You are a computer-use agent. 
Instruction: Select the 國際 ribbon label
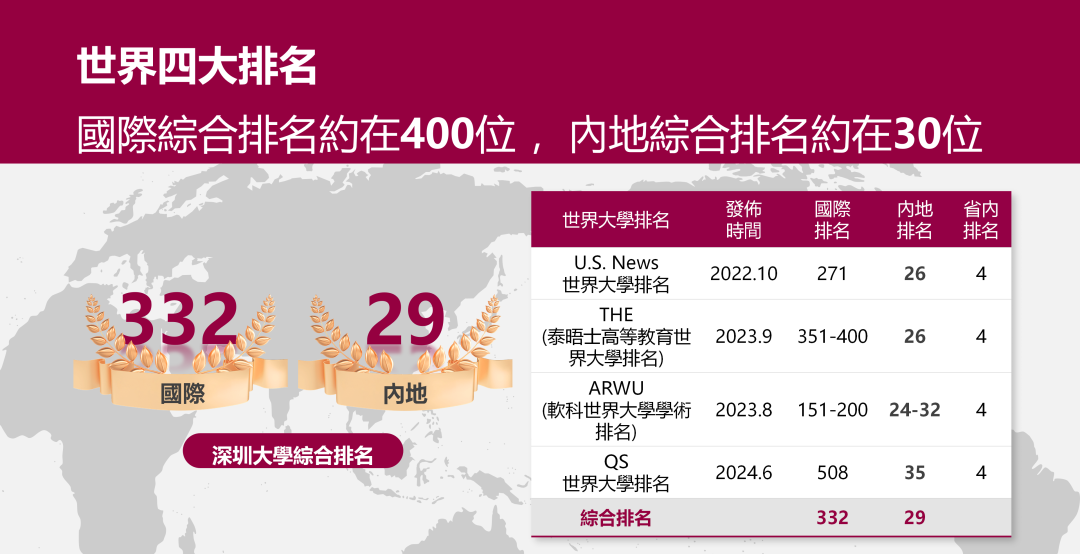click(x=183, y=394)
